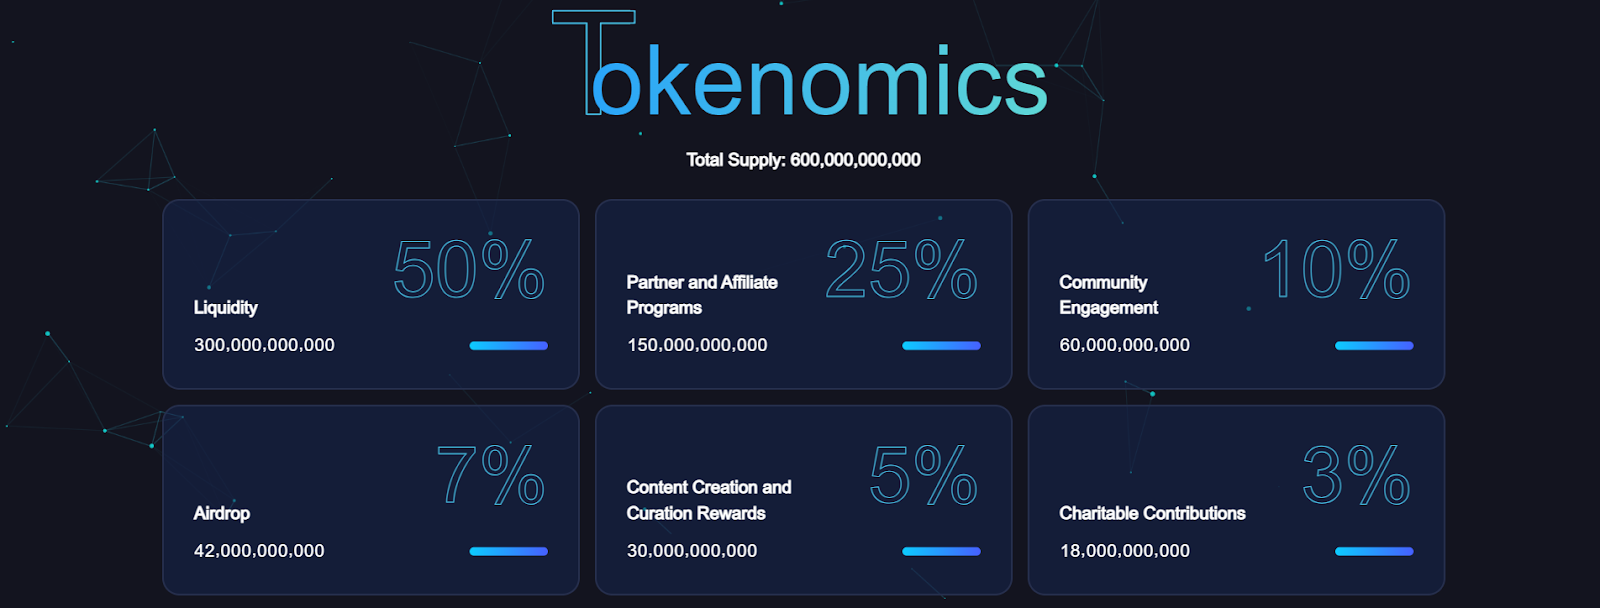Select the 42,000,000,000 Airdrop amount
Image resolution: width=1600 pixels, height=608 pixels.
click(259, 551)
